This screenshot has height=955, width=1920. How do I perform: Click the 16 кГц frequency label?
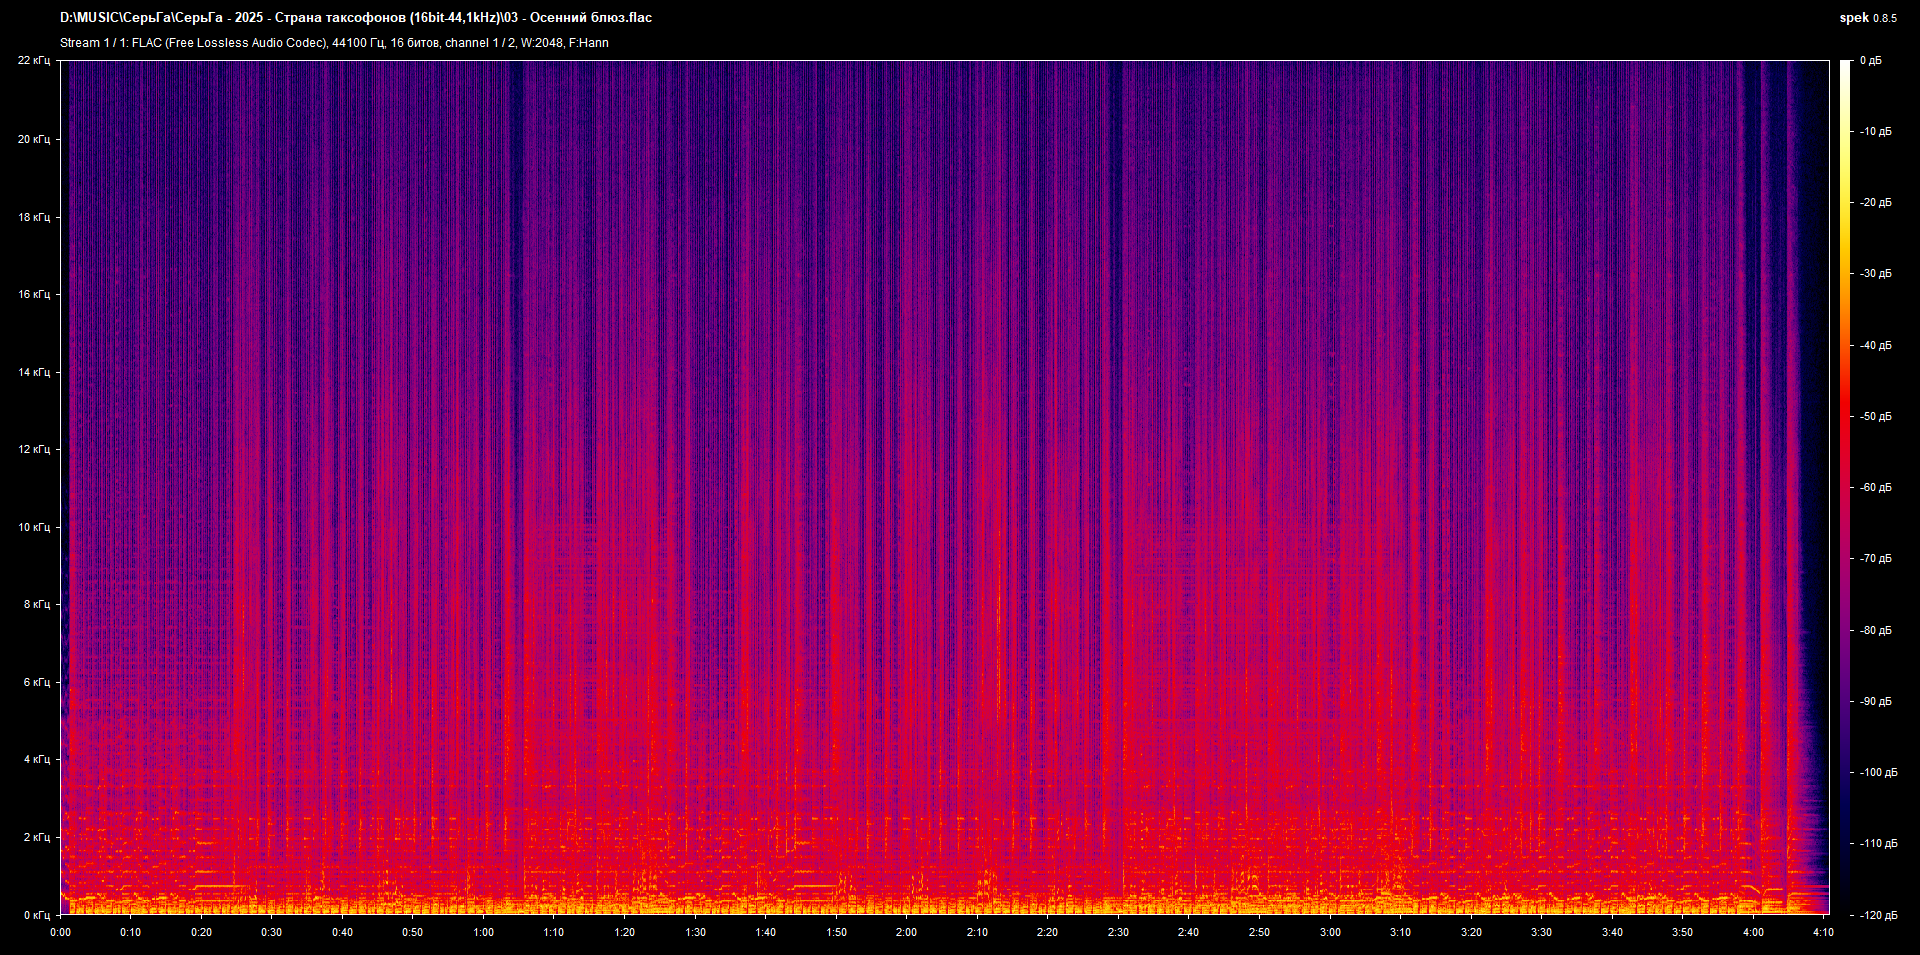pyautogui.click(x=34, y=294)
